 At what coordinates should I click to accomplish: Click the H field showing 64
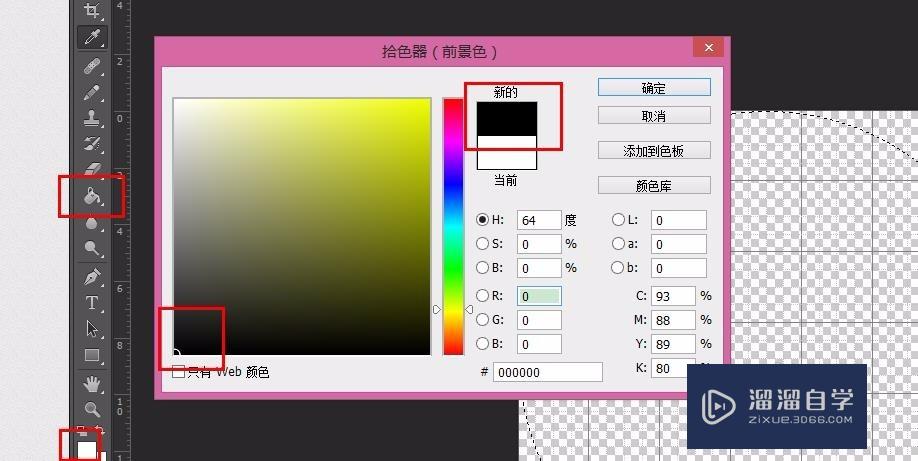pos(539,220)
